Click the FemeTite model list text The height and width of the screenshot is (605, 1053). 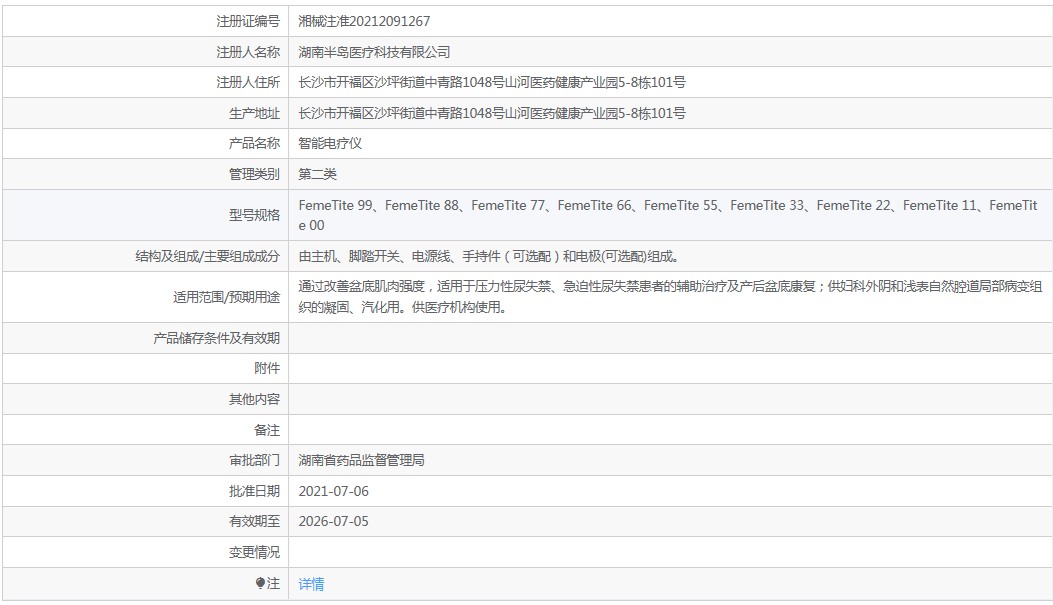[668, 216]
